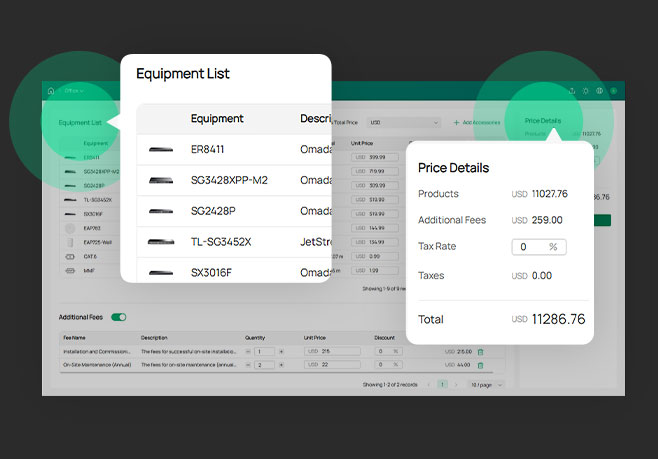Image resolution: width=658 pixels, height=459 pixels.
Task: Click the EAP725-Wall icon in background list
Action: coord(70,243)
